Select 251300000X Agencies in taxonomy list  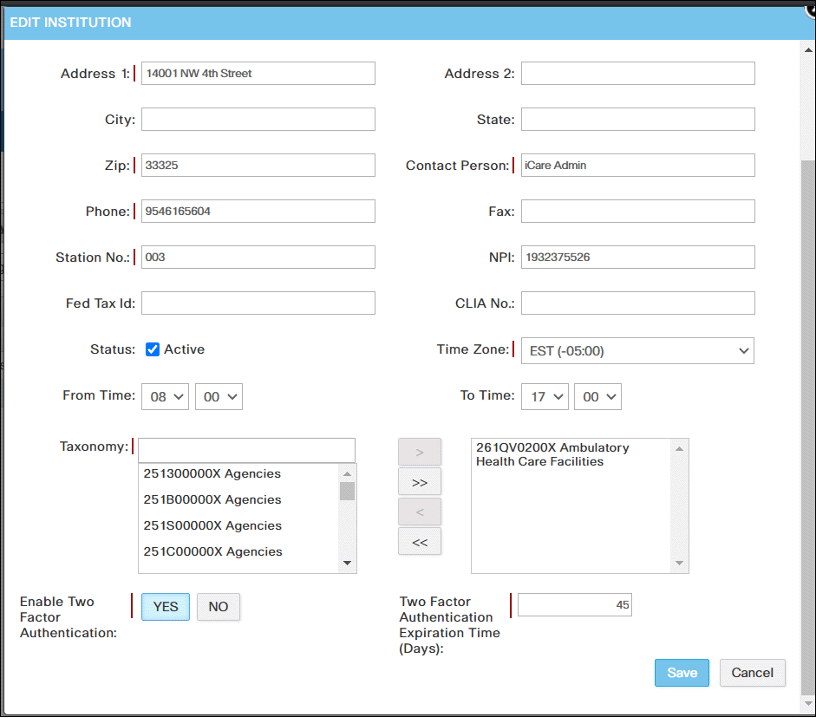pyautogui.click(x=212, y=474)
